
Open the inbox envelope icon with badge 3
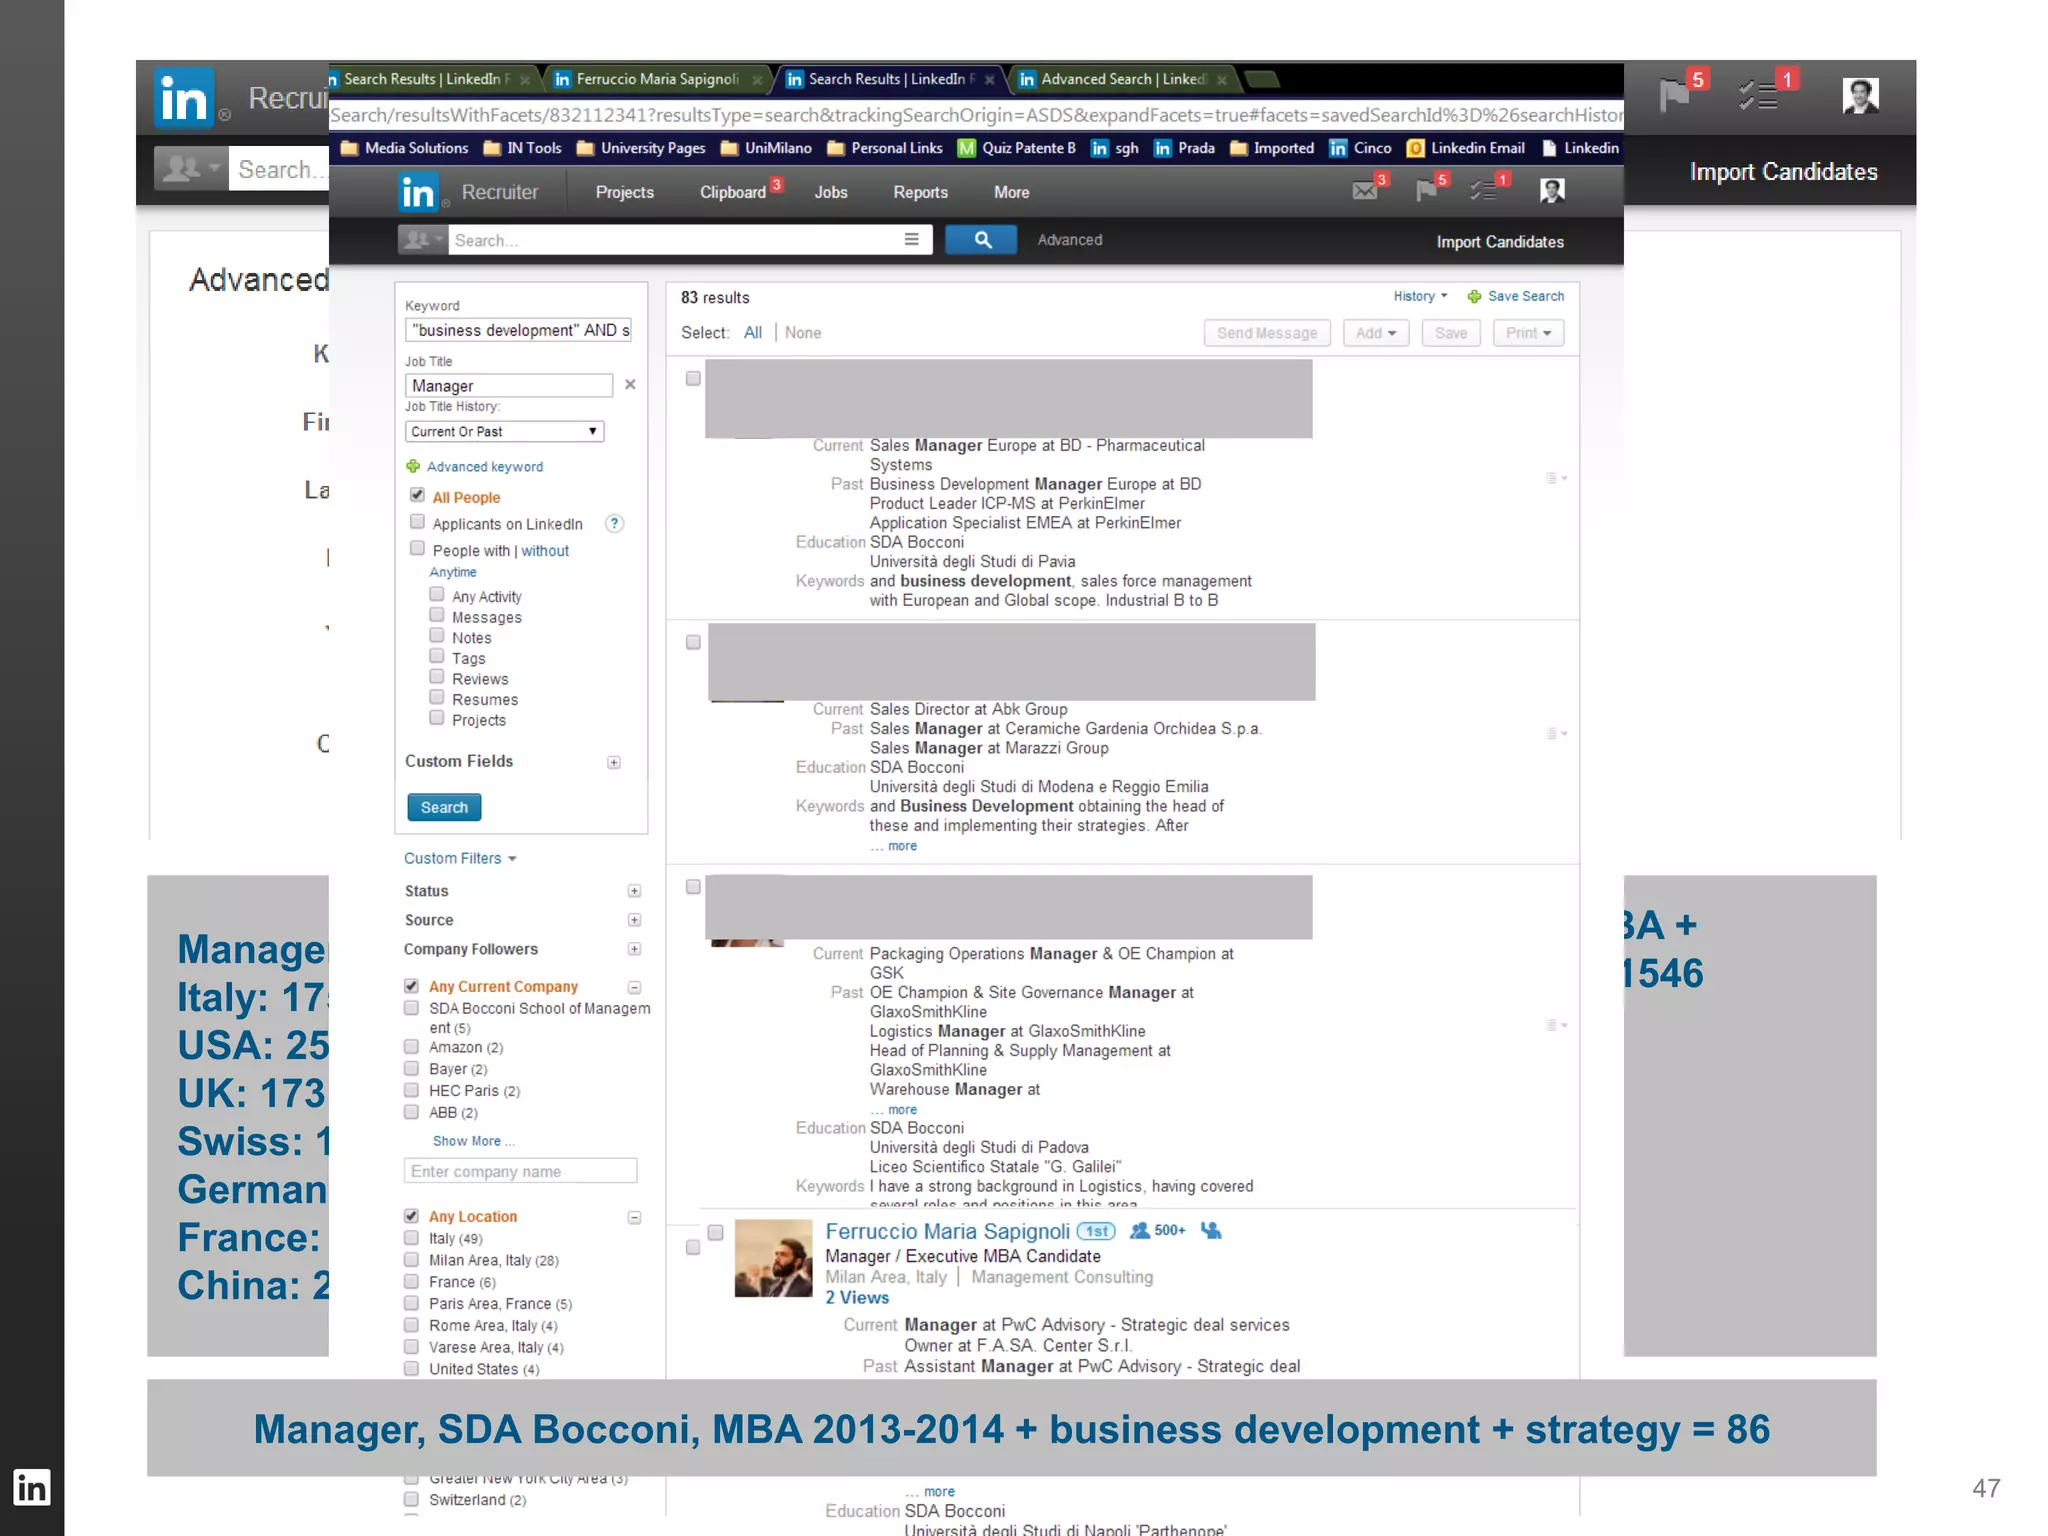pos(1365,190)
